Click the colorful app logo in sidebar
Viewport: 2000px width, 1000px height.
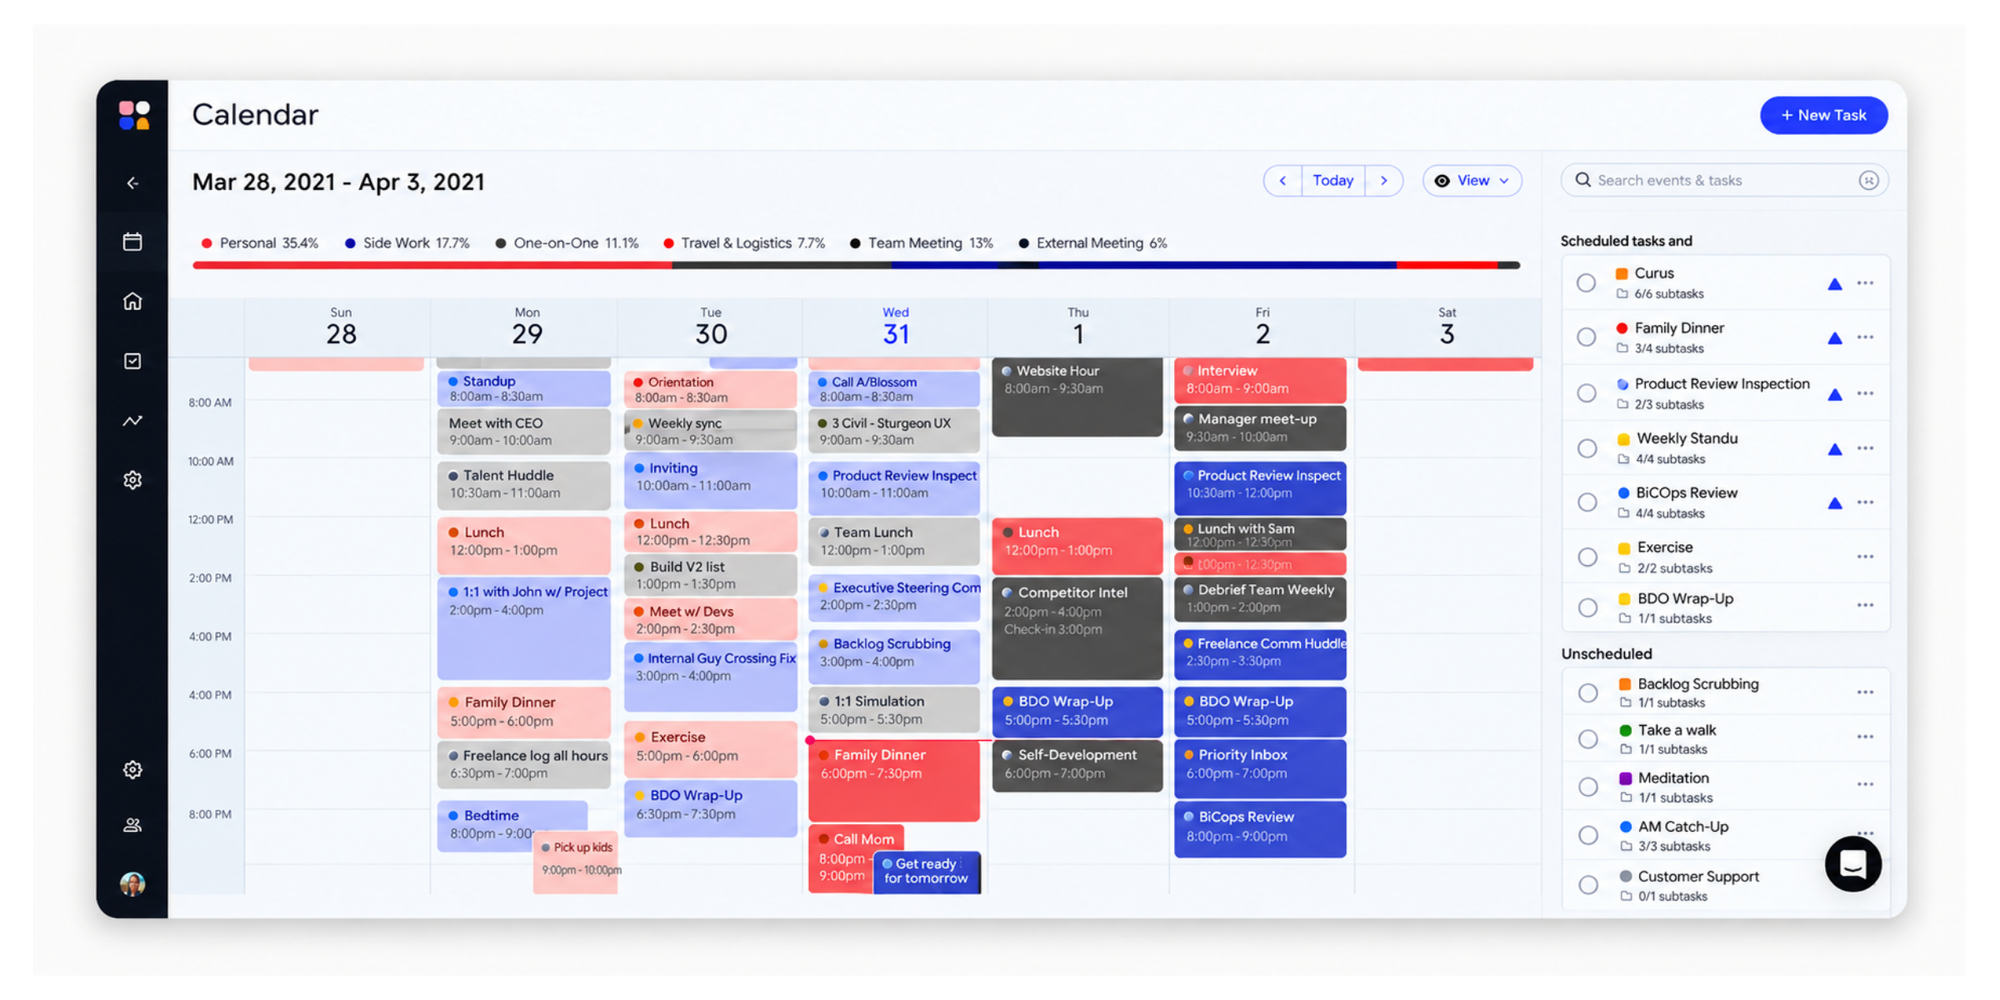133,115
